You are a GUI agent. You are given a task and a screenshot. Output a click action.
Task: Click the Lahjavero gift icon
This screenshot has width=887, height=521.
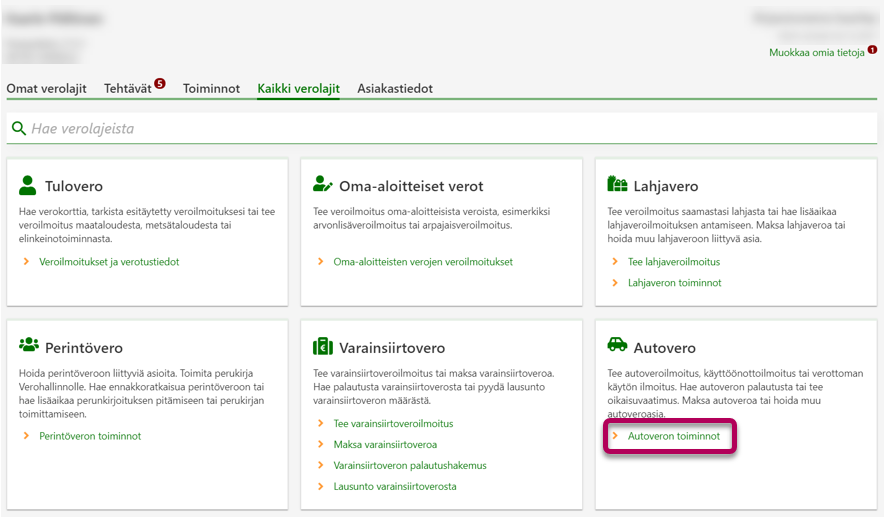[x=617, y=185]
